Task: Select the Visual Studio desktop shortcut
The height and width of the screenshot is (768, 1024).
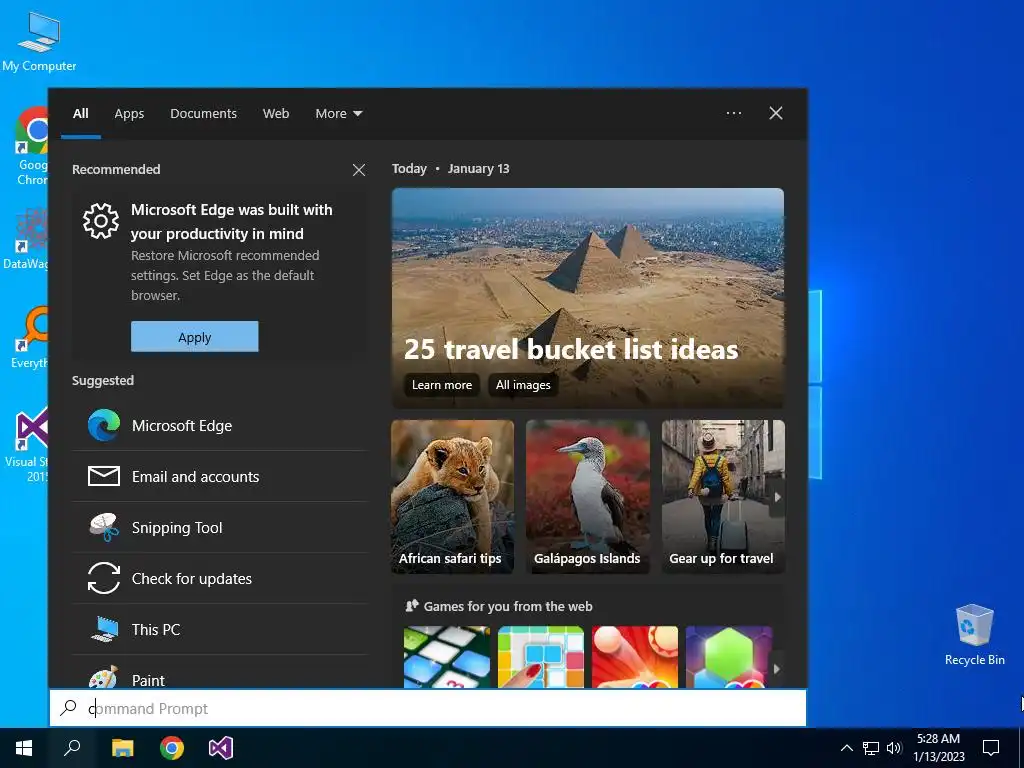Action: pyautogui.click(x=27, y=445)
